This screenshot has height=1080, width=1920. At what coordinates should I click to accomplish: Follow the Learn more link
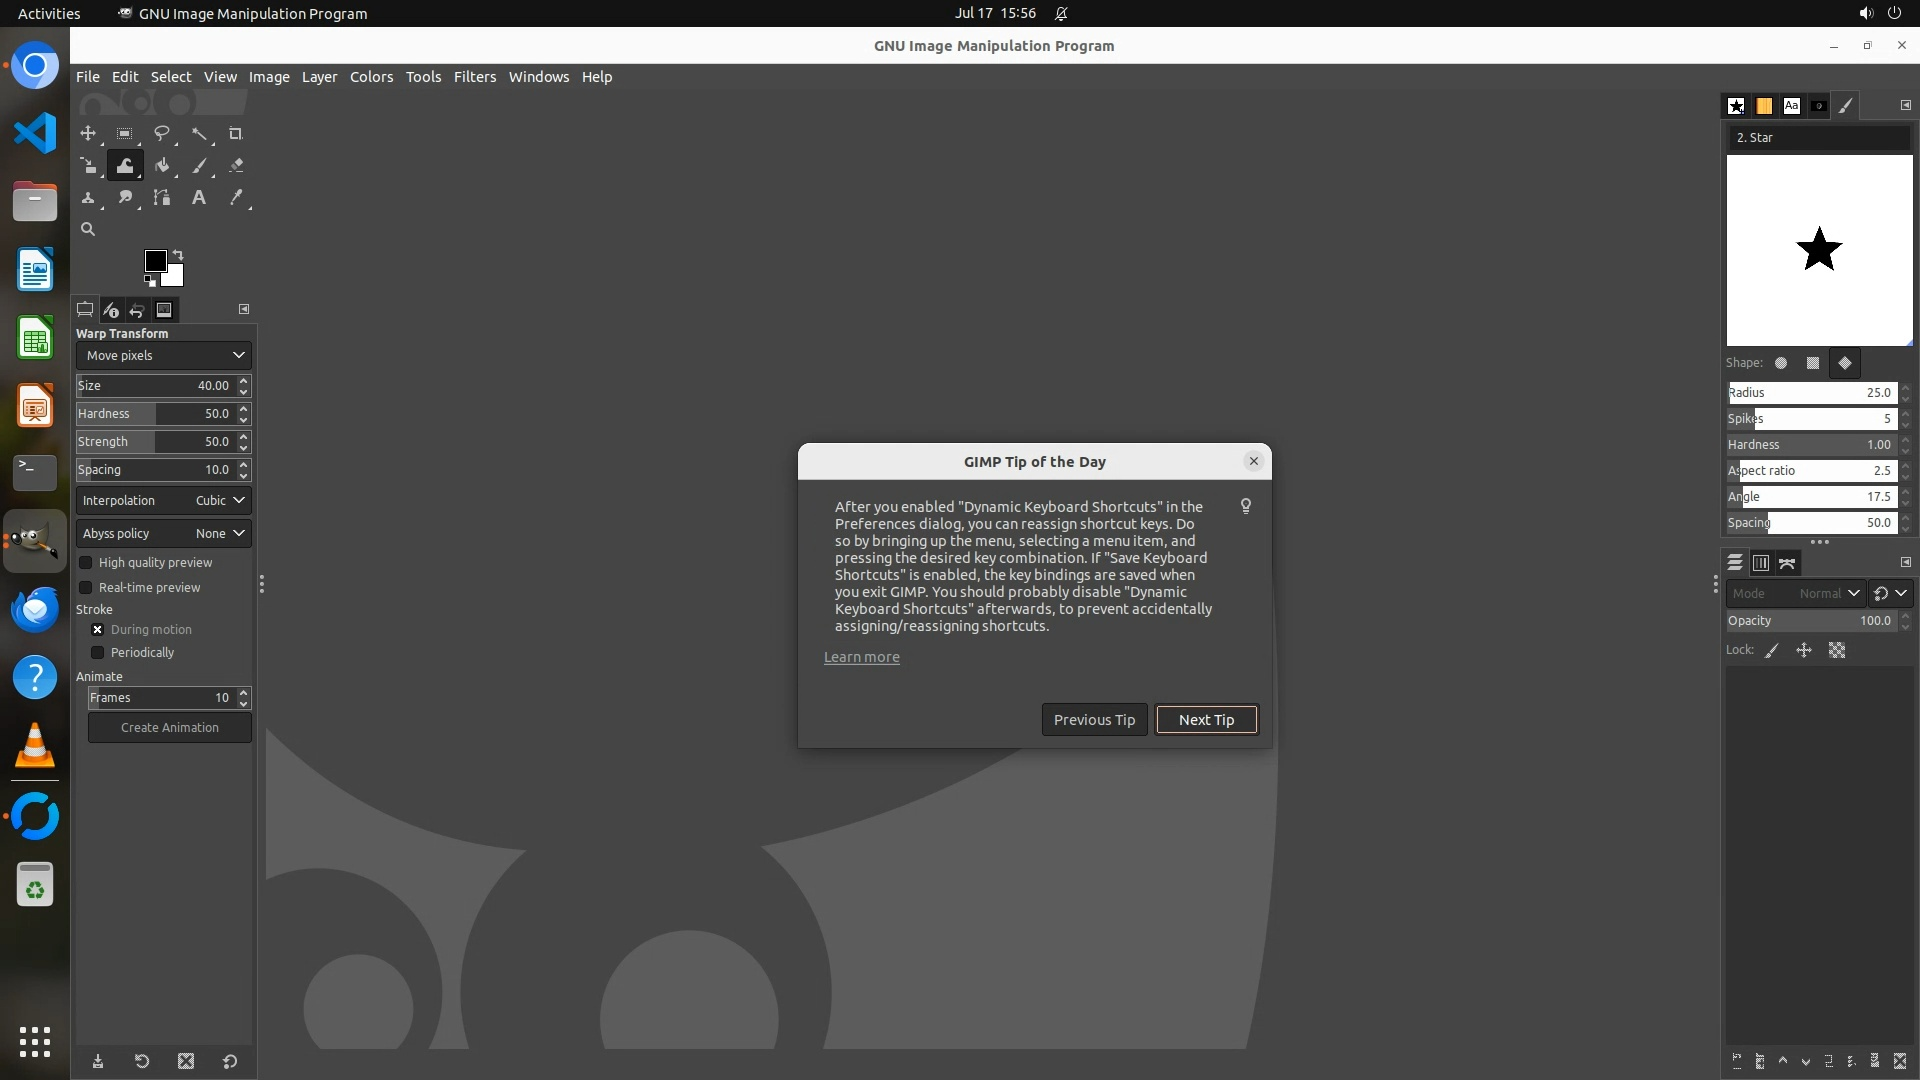[x=861, y=658]
